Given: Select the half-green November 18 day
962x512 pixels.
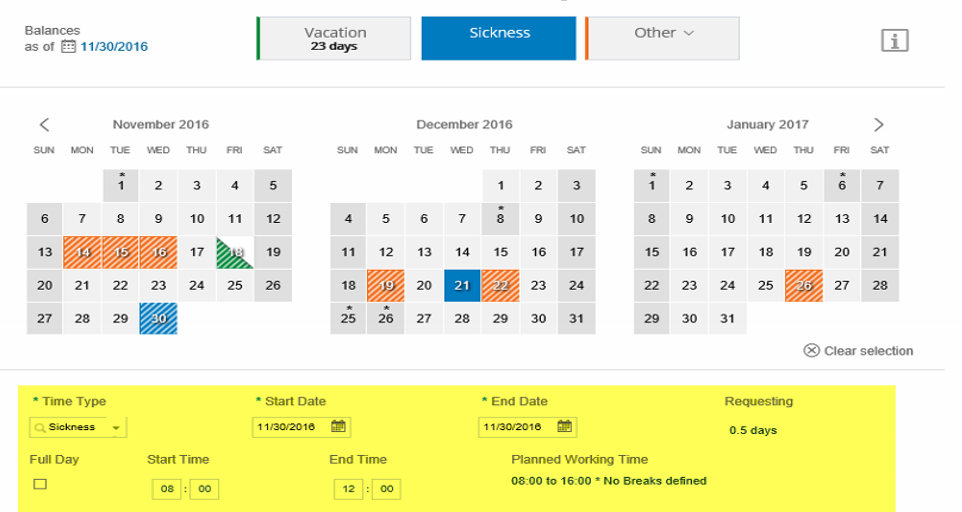Looking at the screenshot, I should coord(235,252).
